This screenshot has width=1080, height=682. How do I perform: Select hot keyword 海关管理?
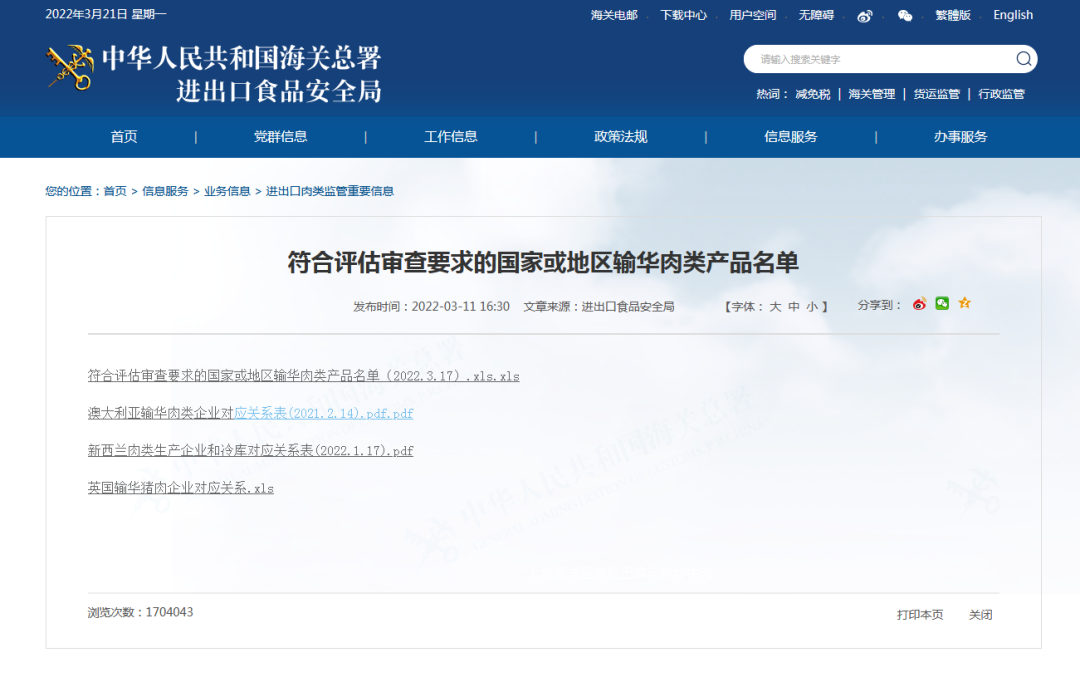872,94
